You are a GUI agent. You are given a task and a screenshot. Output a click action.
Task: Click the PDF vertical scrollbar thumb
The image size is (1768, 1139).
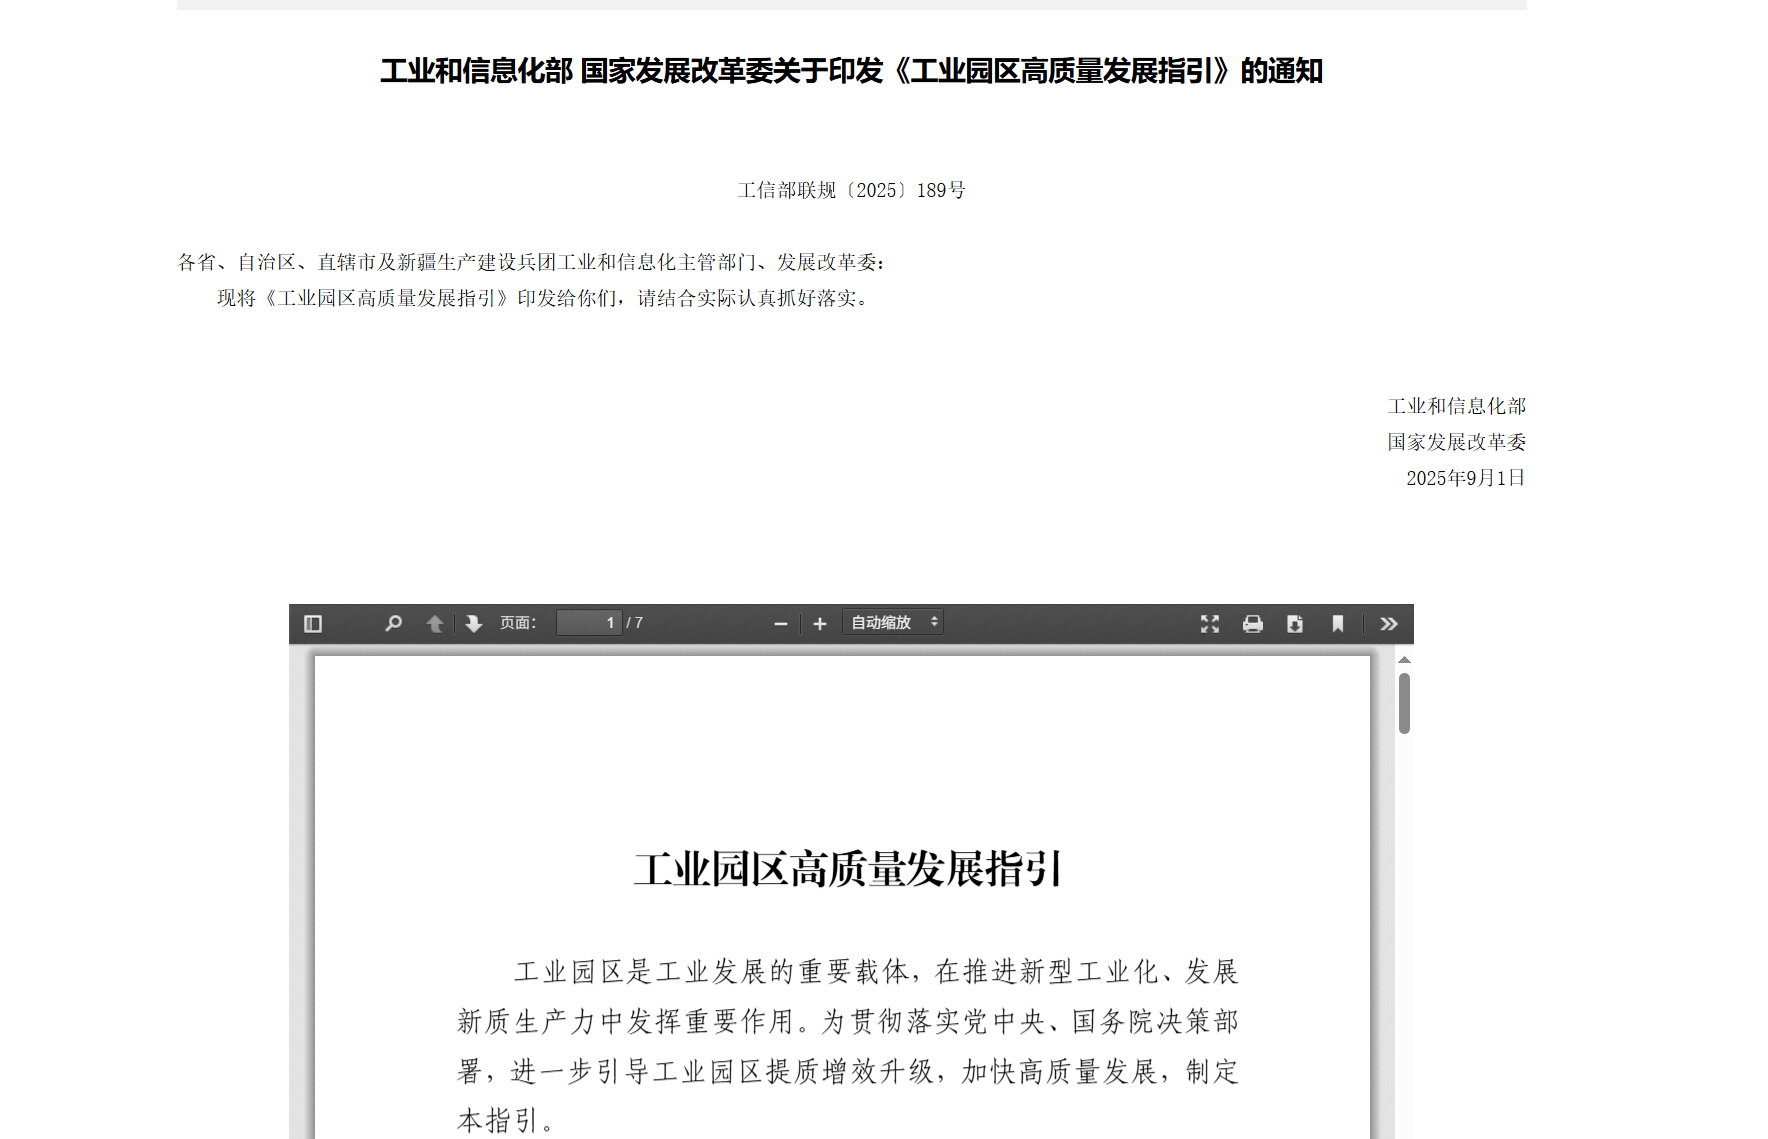1404,703
